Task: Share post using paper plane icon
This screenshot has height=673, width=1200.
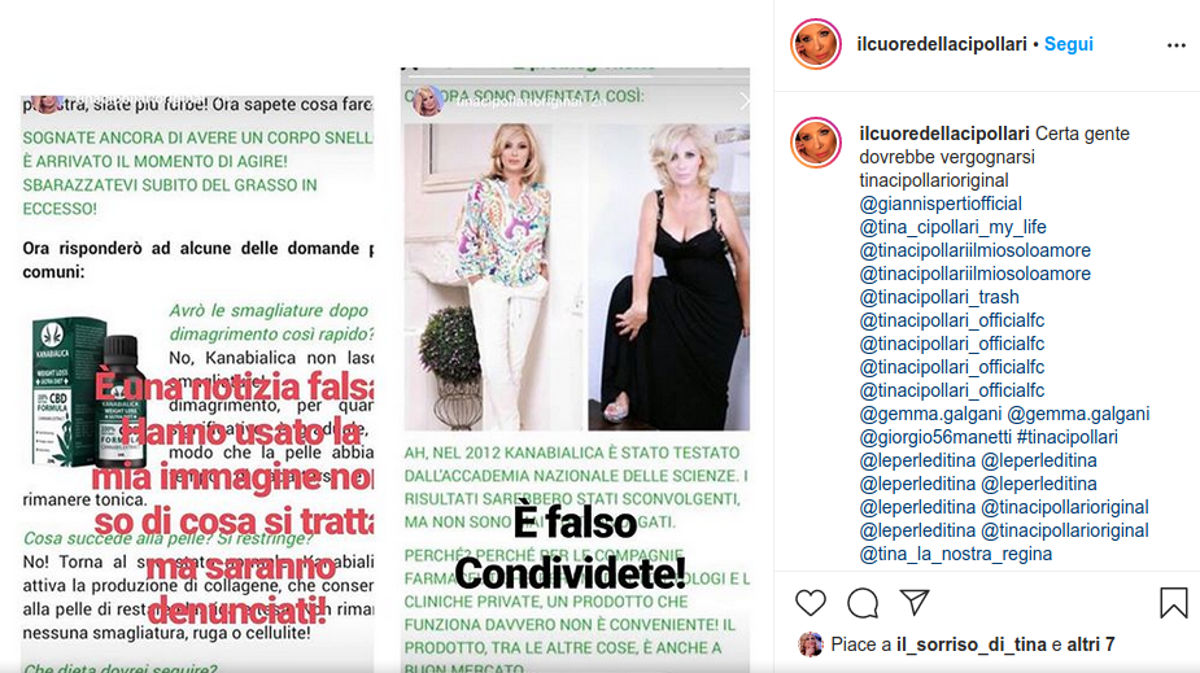Action: point(914,602)
